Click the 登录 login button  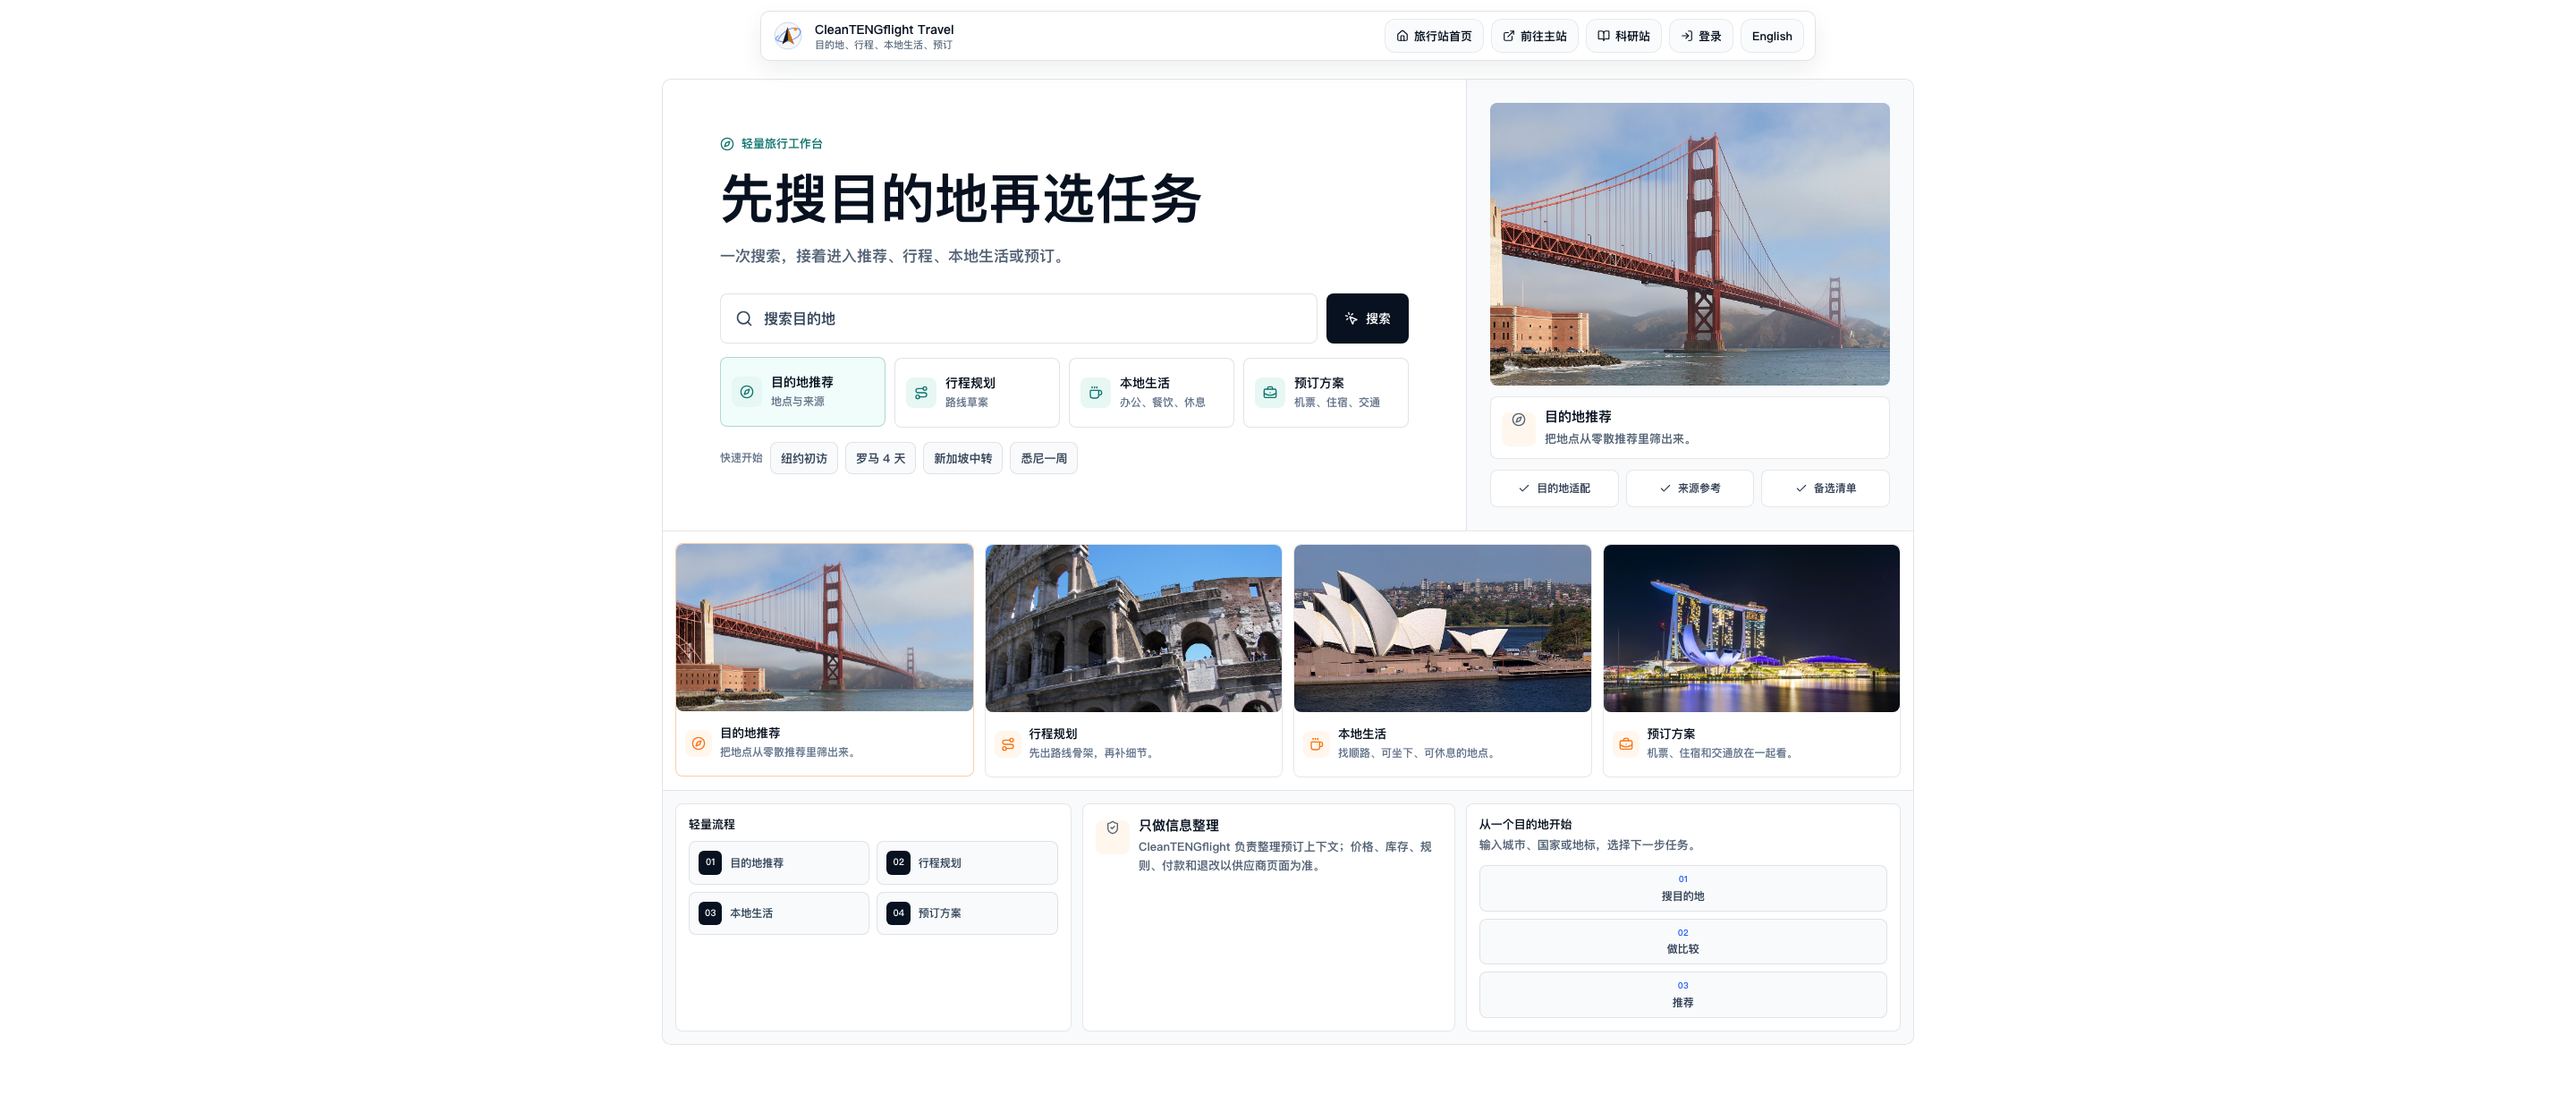click(x=1700, y=36)
